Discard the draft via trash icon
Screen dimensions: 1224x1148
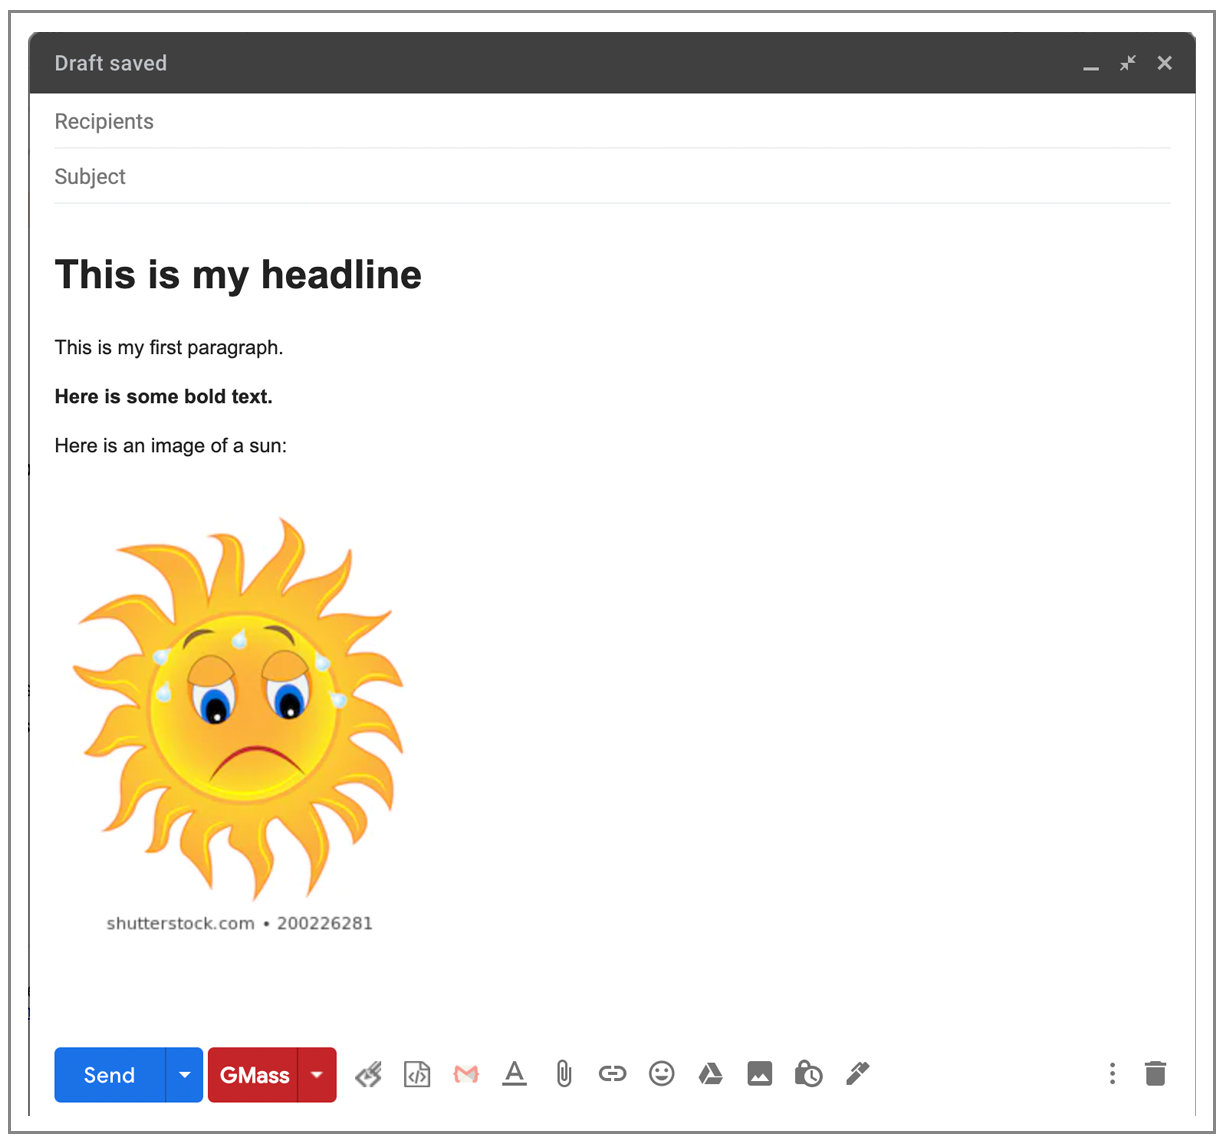point(1156,1074)
